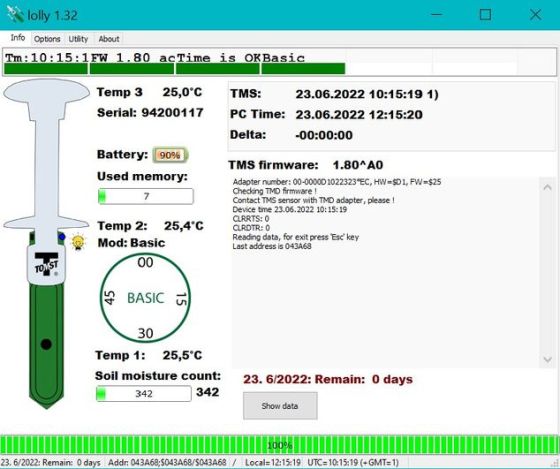Click the mushroom-shaped sensor top cap
Image resolution: width=560 pixels, height=469 pixels.
tap(46, 92)
